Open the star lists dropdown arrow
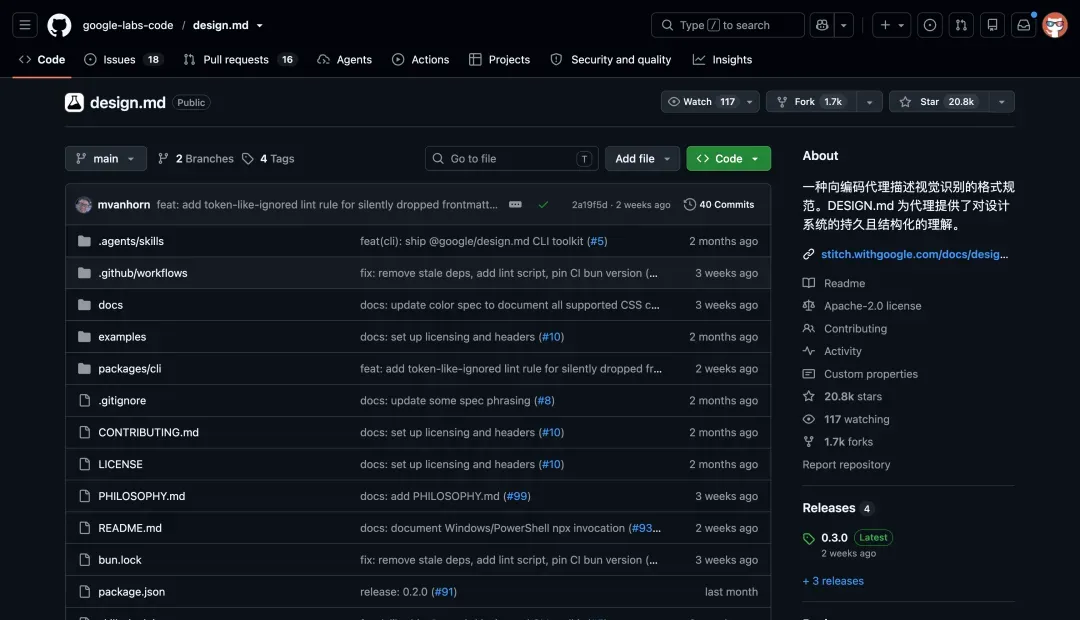1080x620 pixels. [x=1001, y=102]
